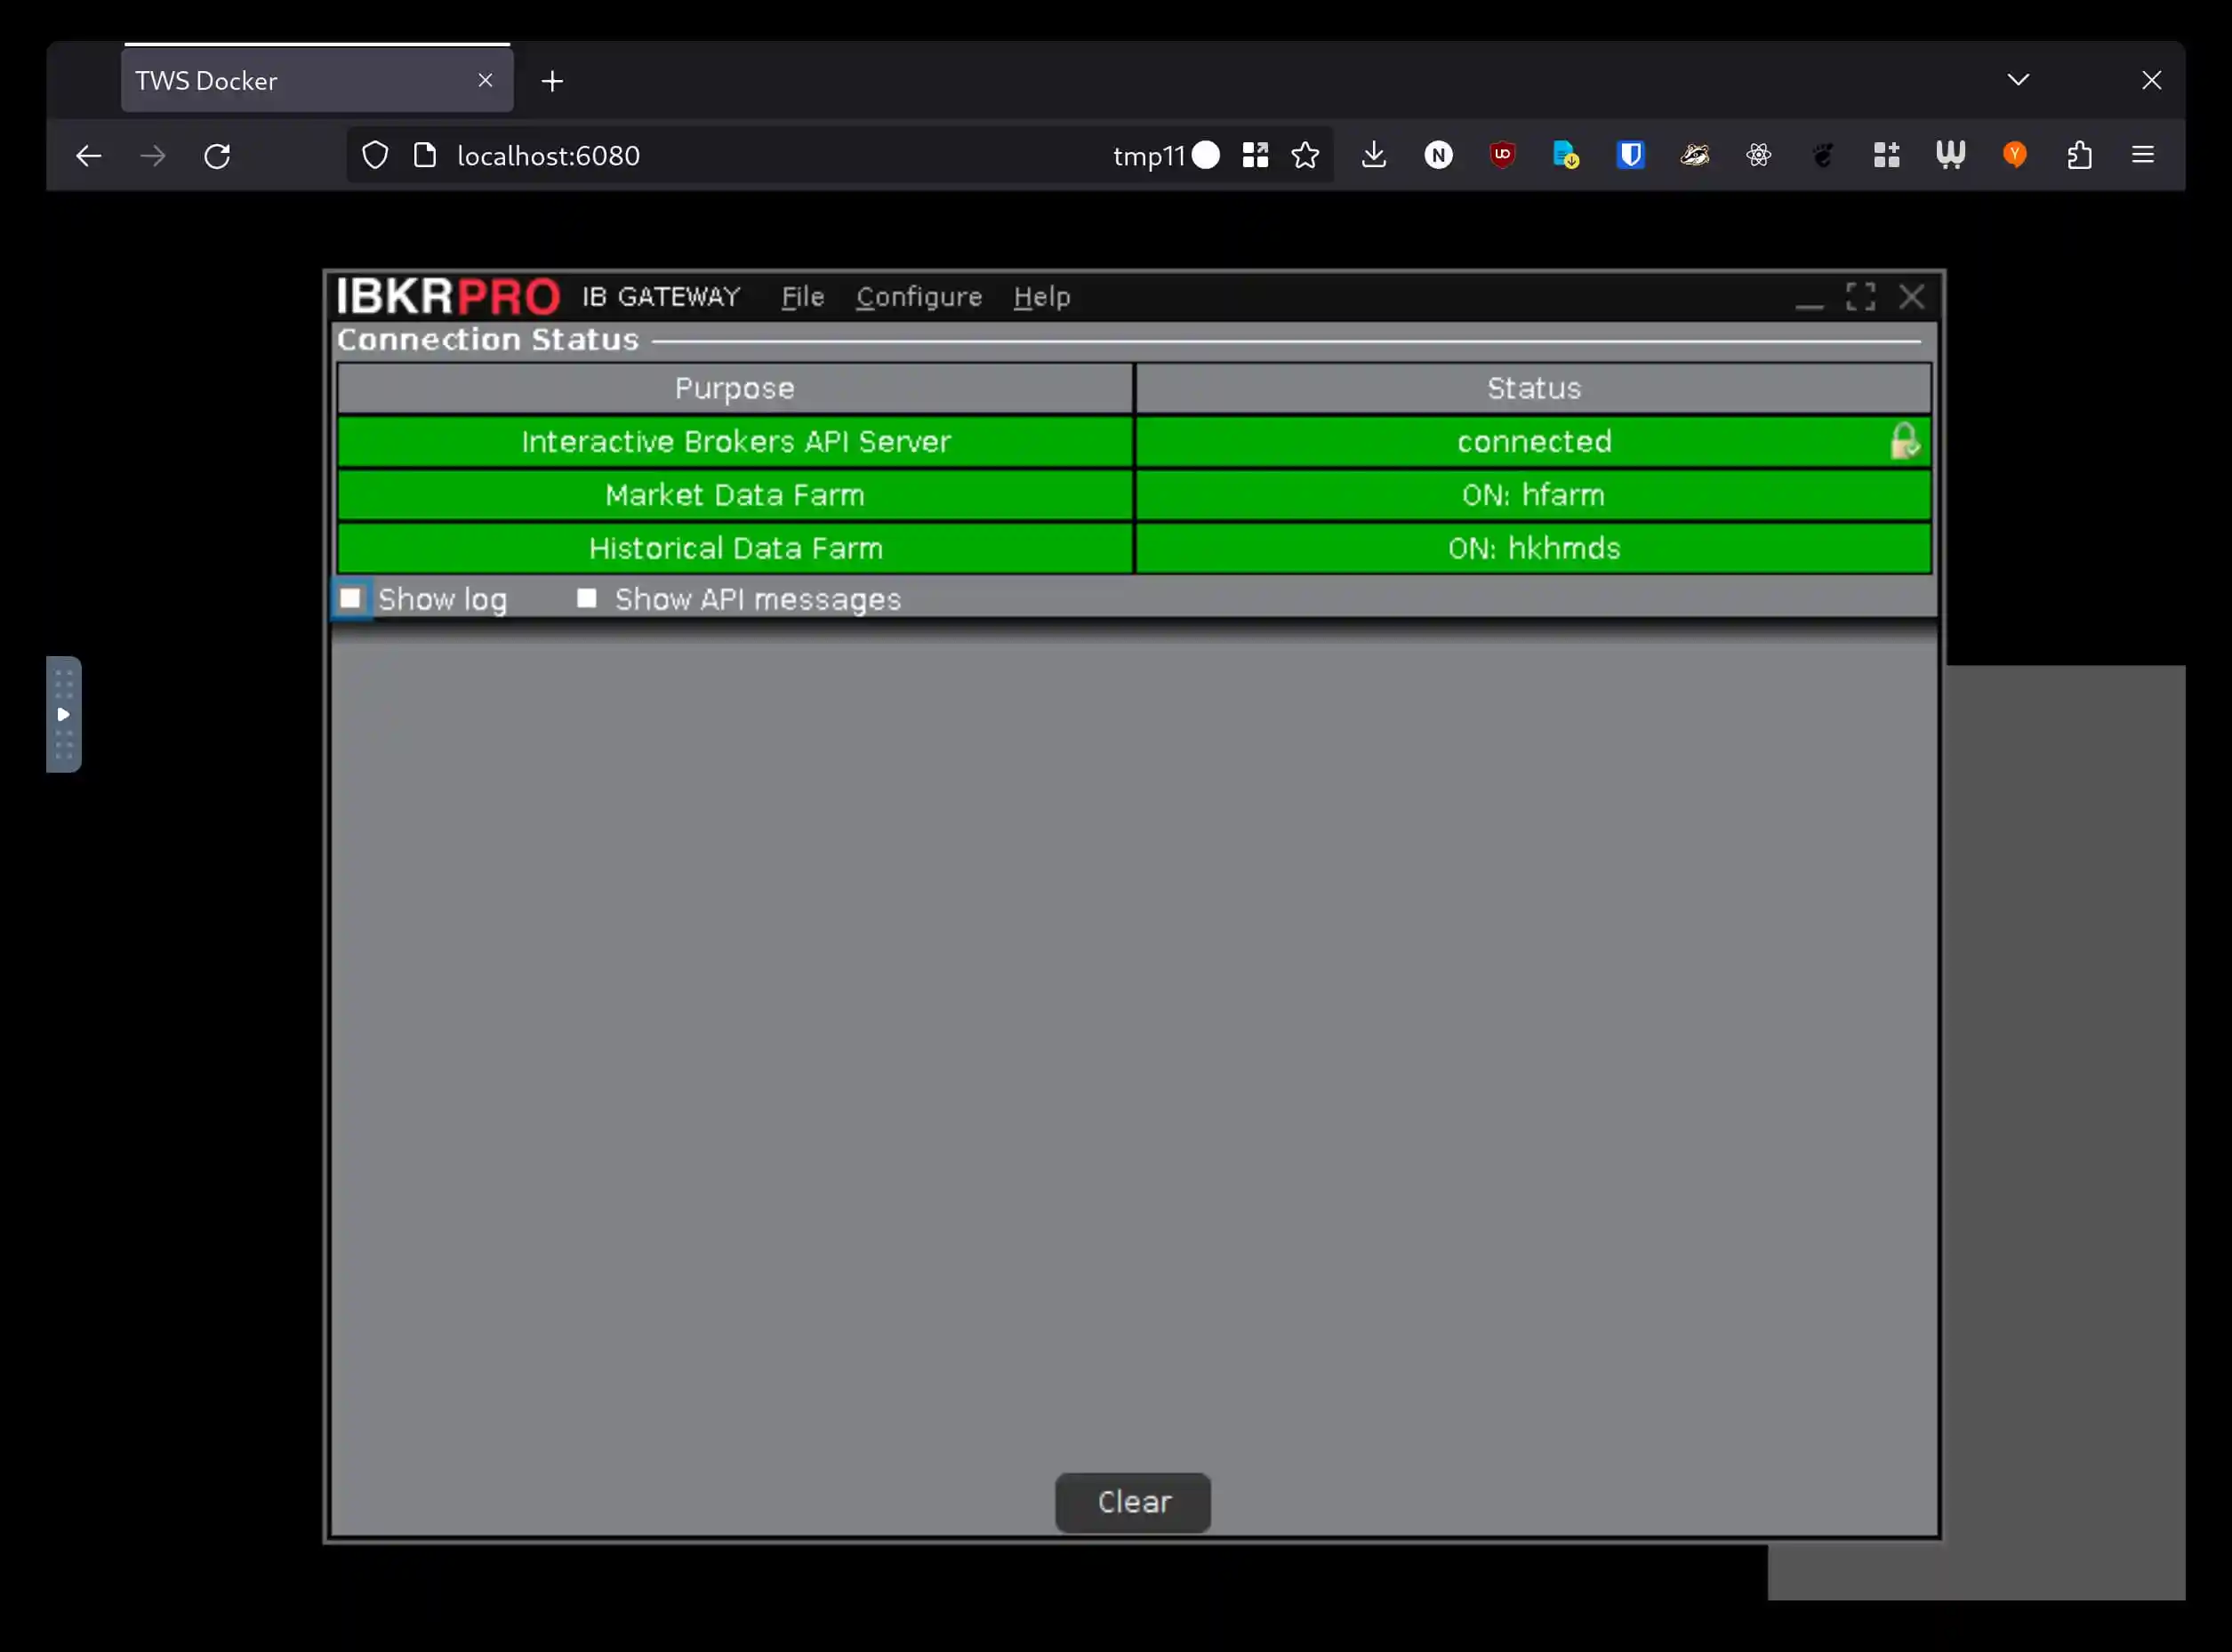Expand the noVNC side control panel

[x=63, y=714]
